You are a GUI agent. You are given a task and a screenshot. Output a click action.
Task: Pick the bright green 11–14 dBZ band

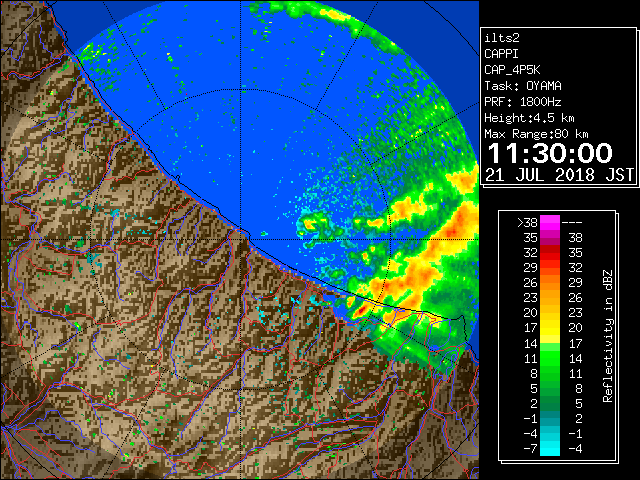[x=550, y=358]
